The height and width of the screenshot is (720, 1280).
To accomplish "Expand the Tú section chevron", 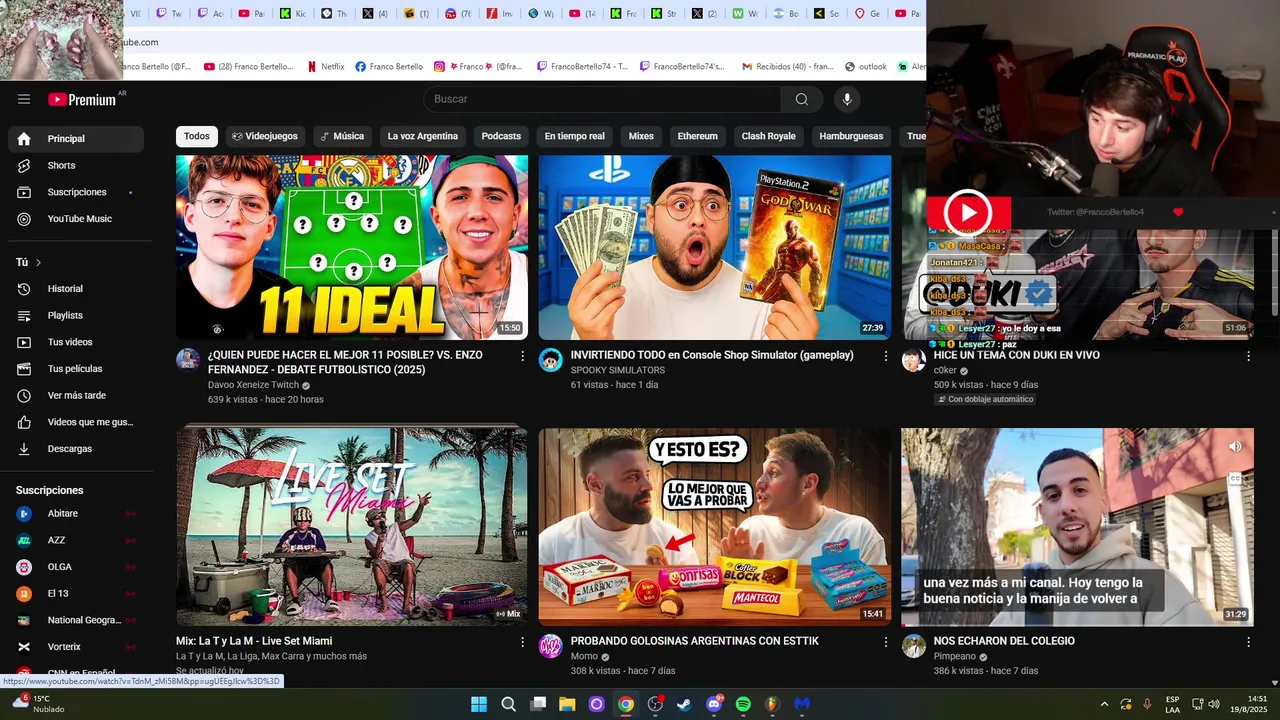I will coord(38,262).
